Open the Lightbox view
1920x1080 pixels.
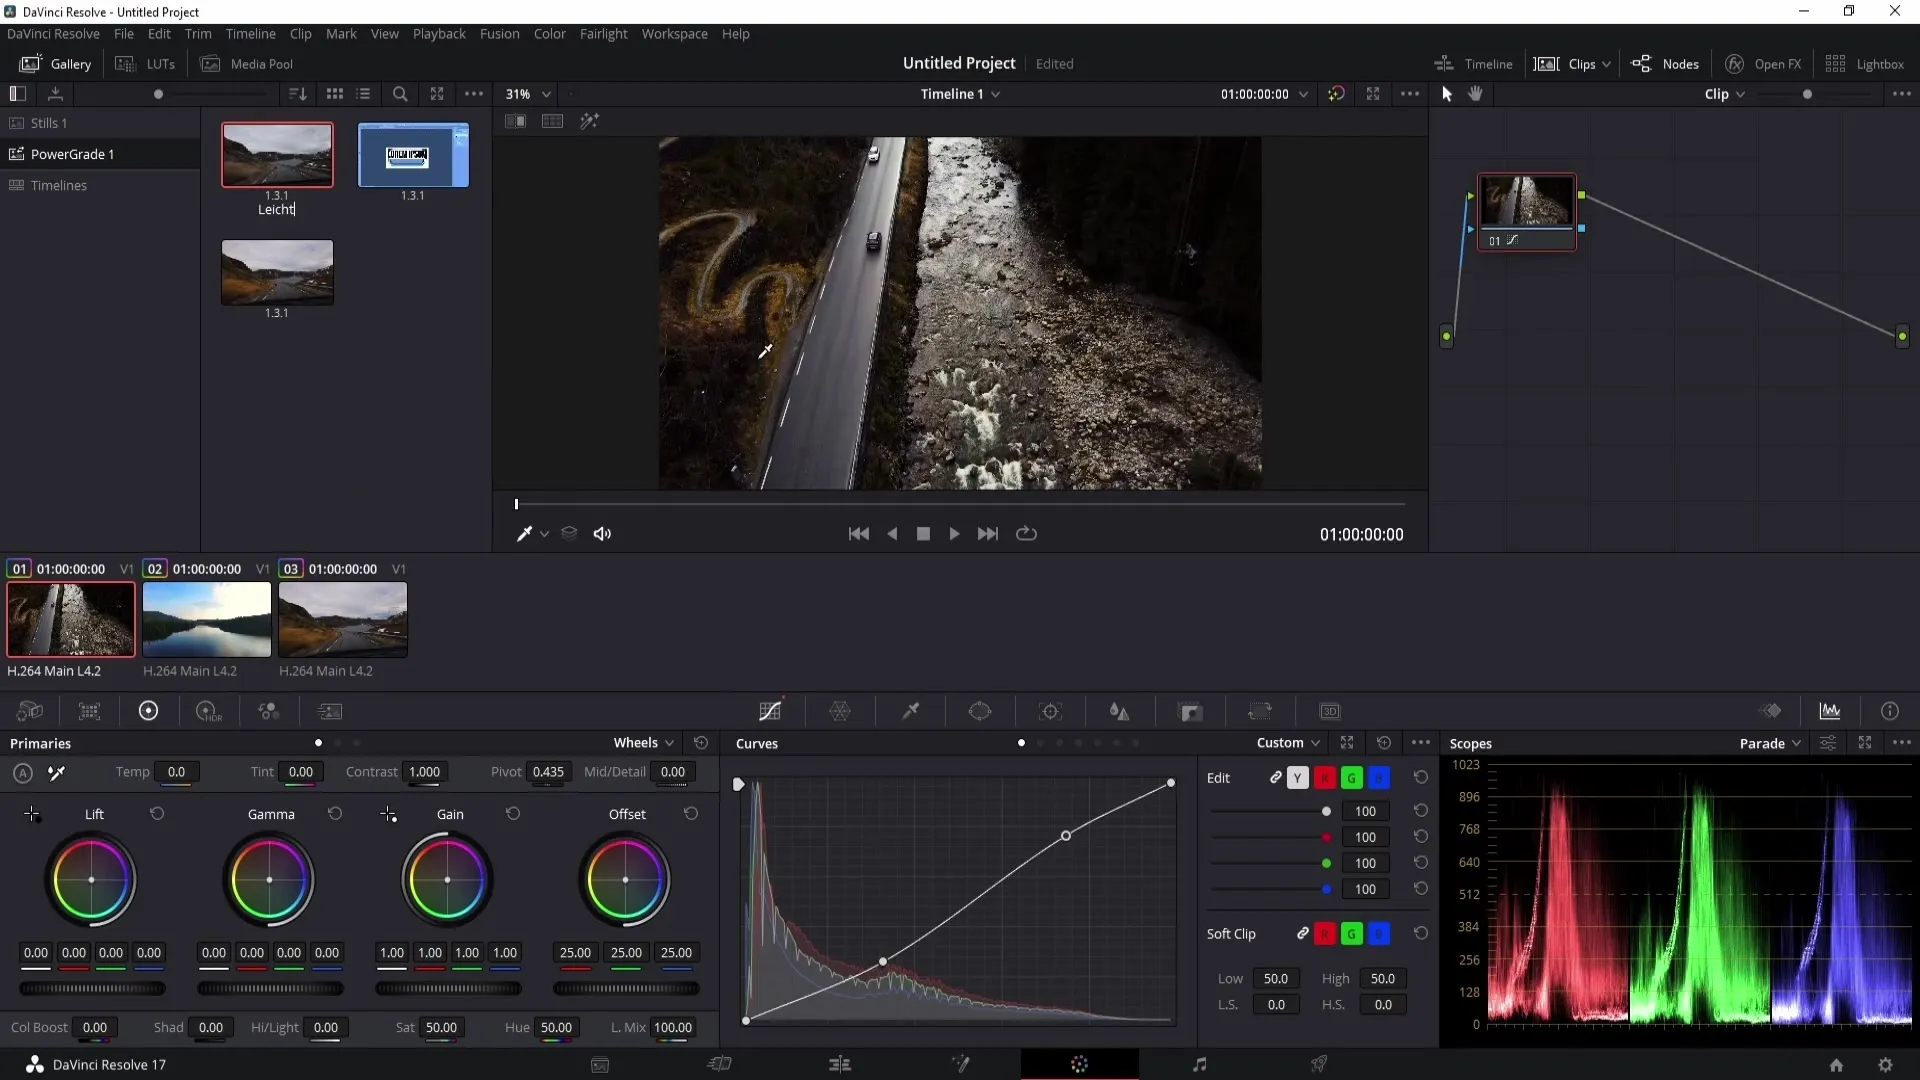point(1864,64)
